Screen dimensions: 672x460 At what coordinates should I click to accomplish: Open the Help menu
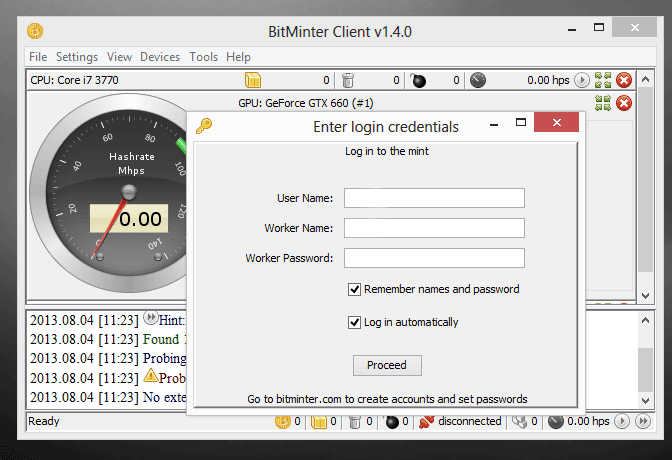point(238,57)
